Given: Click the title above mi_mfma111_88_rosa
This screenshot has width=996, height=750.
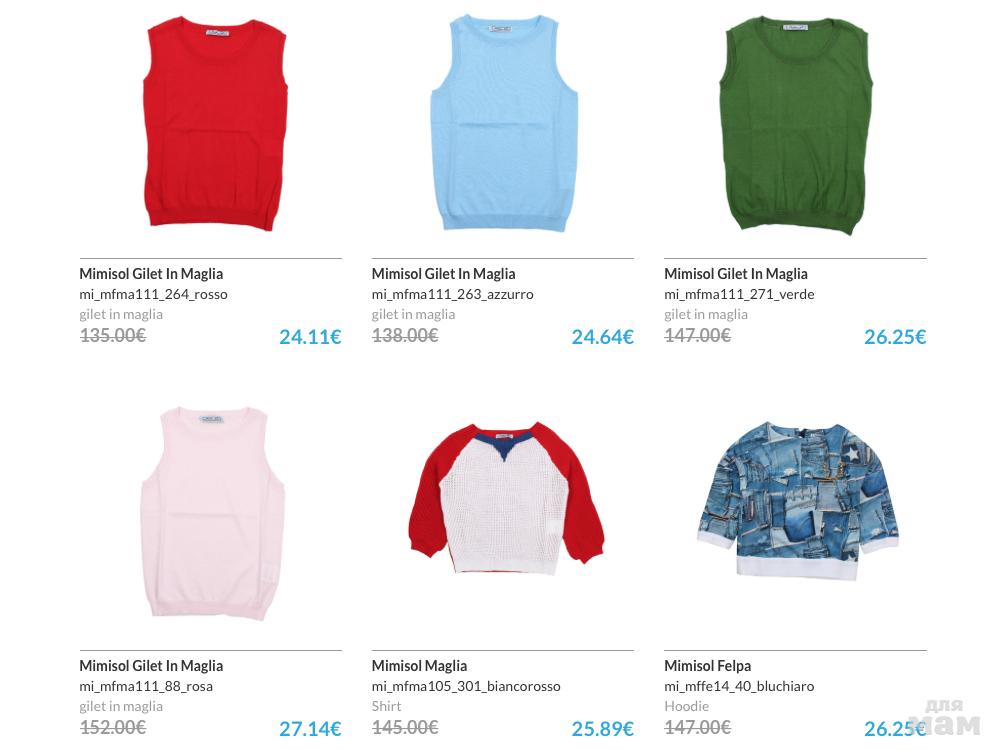Looking at the screenshot, I should pos(151,666).
